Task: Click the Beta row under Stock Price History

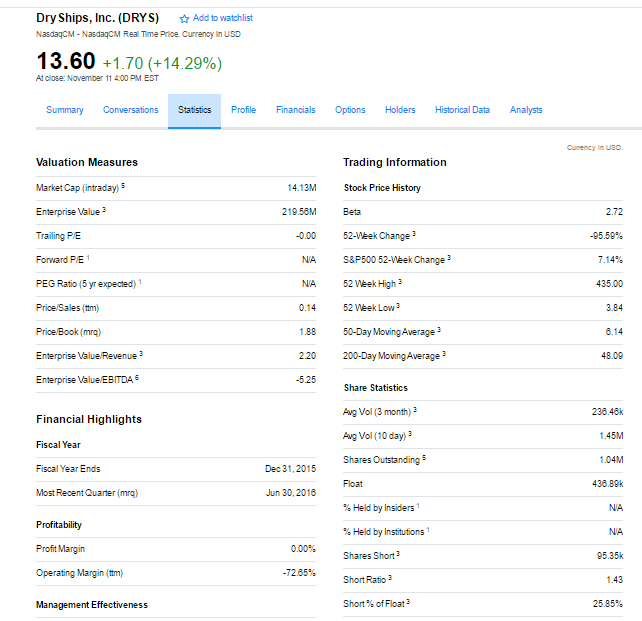Action: pos(352,212)
